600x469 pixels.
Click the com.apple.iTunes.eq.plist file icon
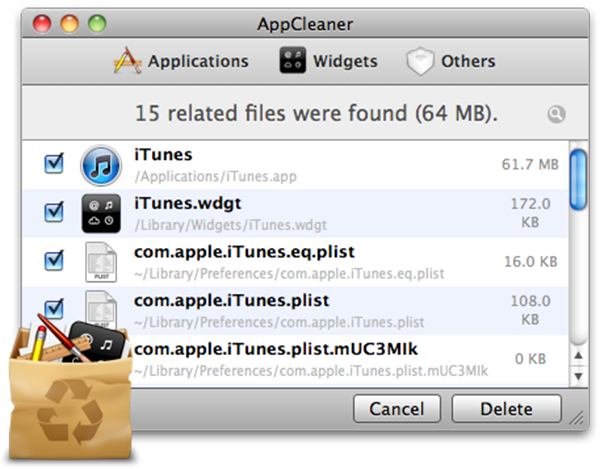(101, 262)
